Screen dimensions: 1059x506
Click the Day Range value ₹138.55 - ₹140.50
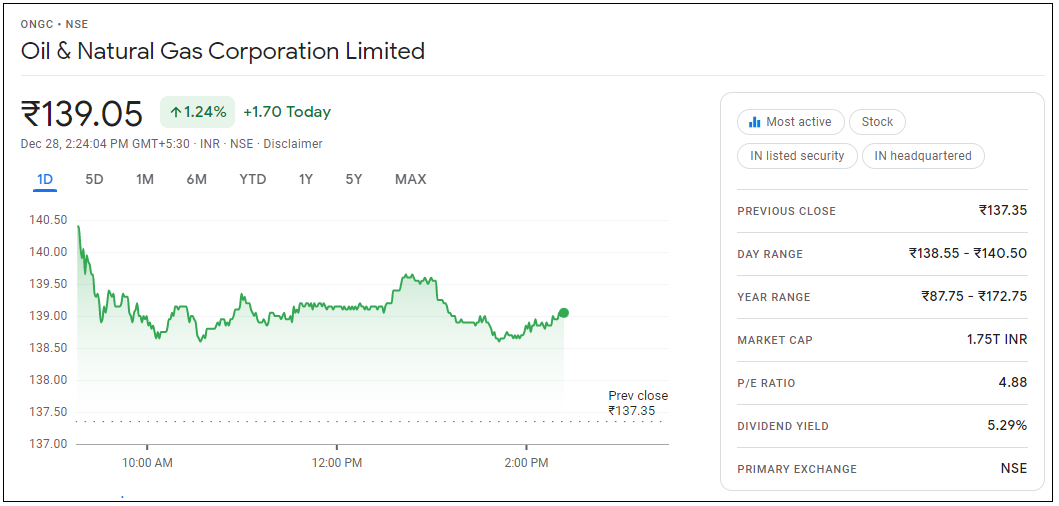click(968, 253)
